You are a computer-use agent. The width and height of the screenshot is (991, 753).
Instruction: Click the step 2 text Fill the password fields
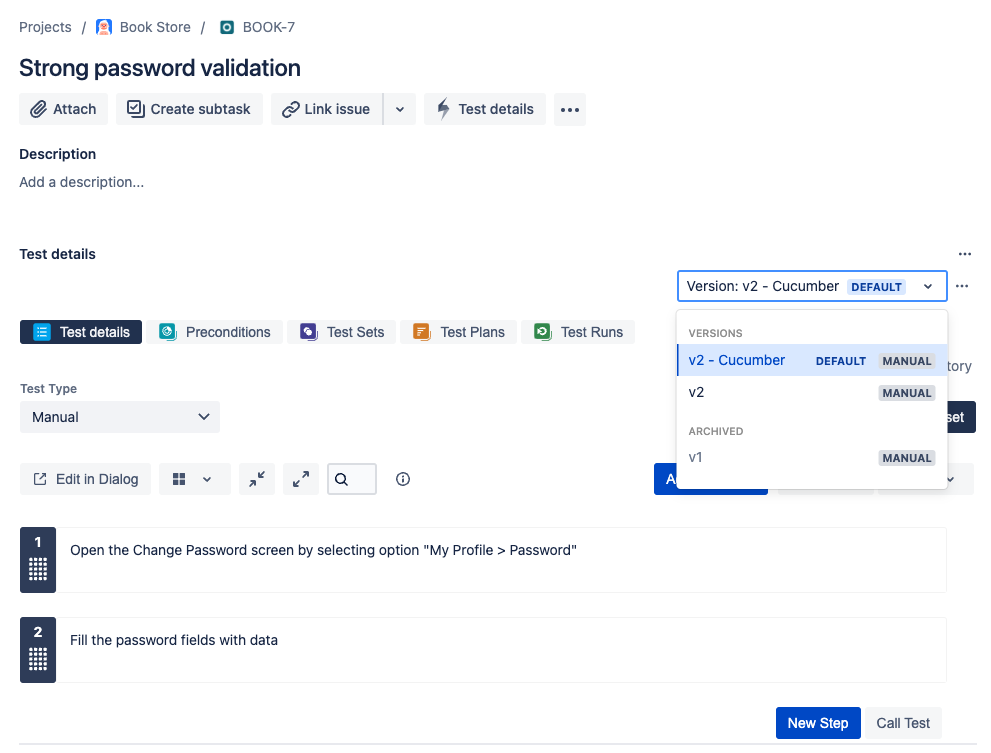[x=174, y=640]
